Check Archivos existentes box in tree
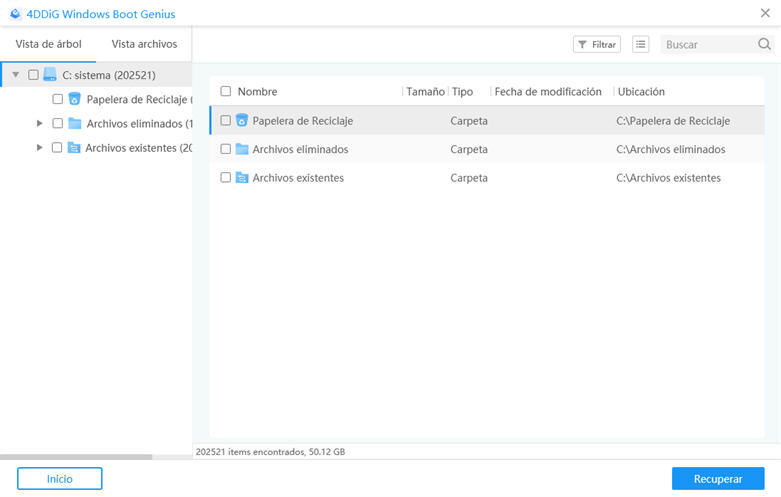 [x=57, y=147]
